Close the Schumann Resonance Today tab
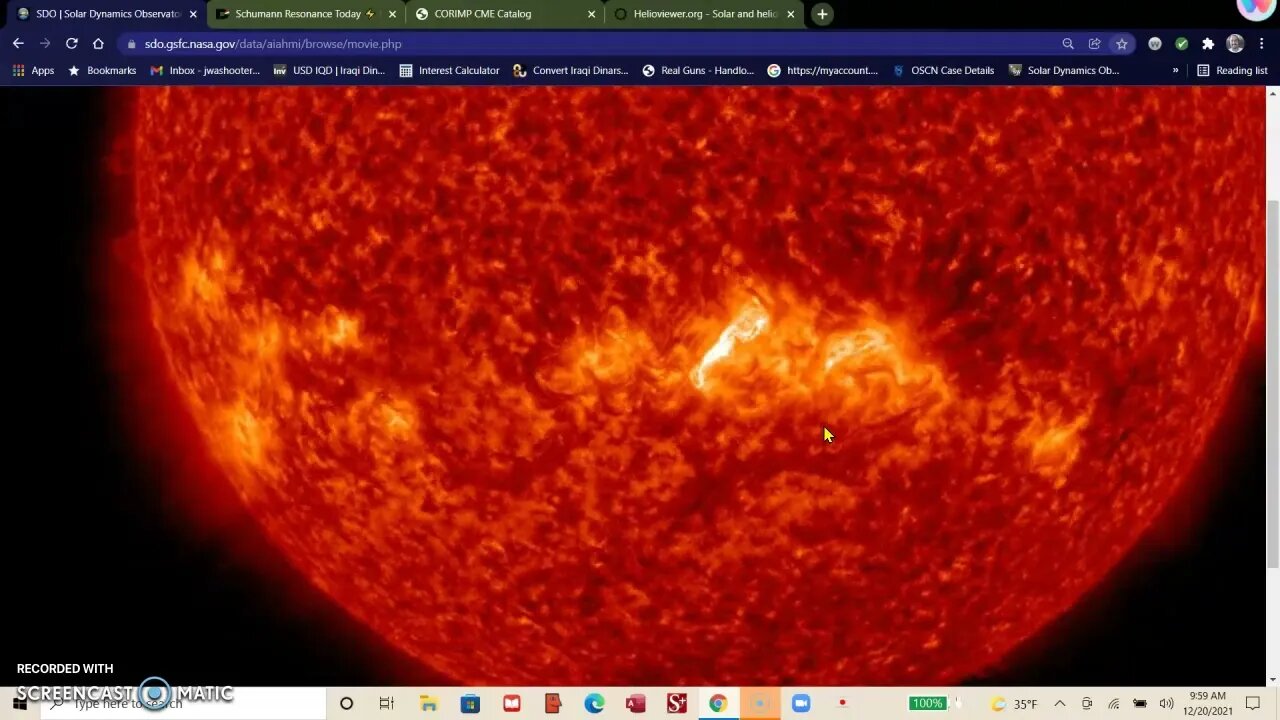This screenshot has height=720, width=1280. pos(392,14)
